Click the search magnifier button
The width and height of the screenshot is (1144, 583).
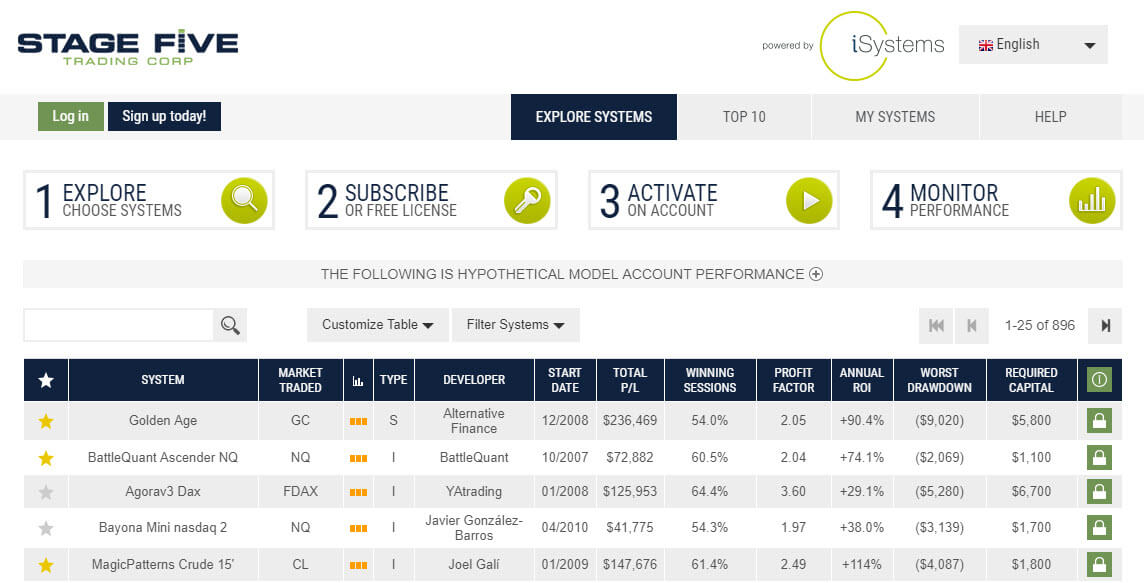click(x=230, y=325)
